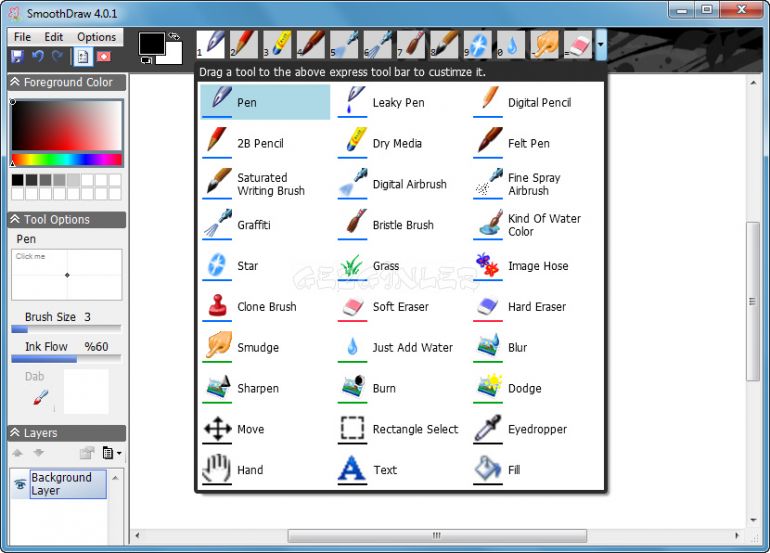The height and width of the screenshot is (553, 770).
Task: Open the Edit menu
Action: tap(54, 37)
